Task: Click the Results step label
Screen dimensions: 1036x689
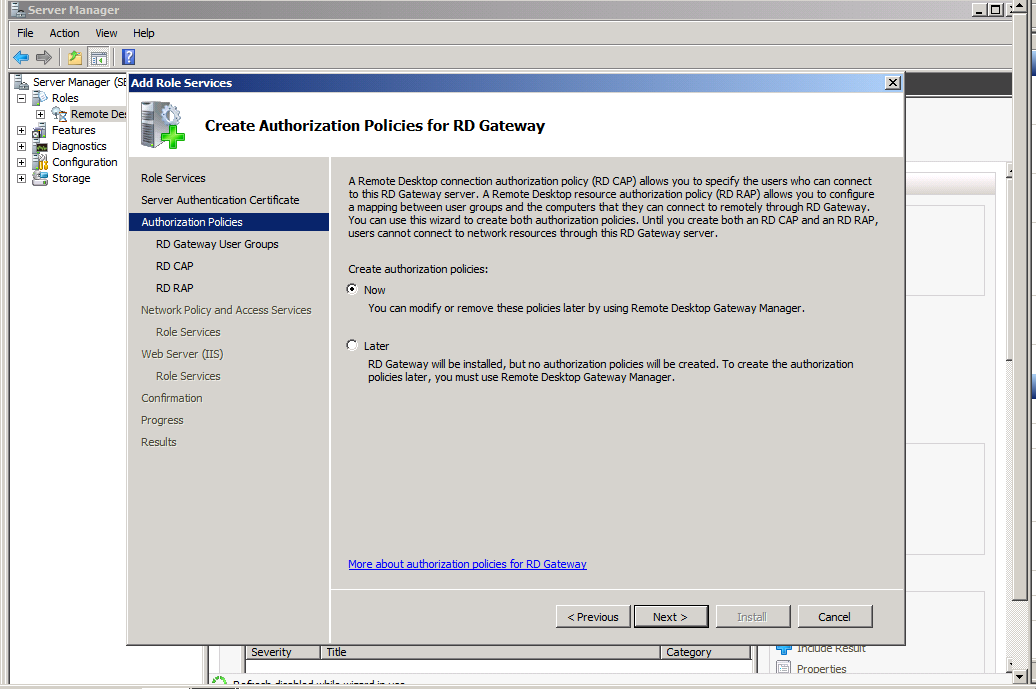Action: point(159,442)
